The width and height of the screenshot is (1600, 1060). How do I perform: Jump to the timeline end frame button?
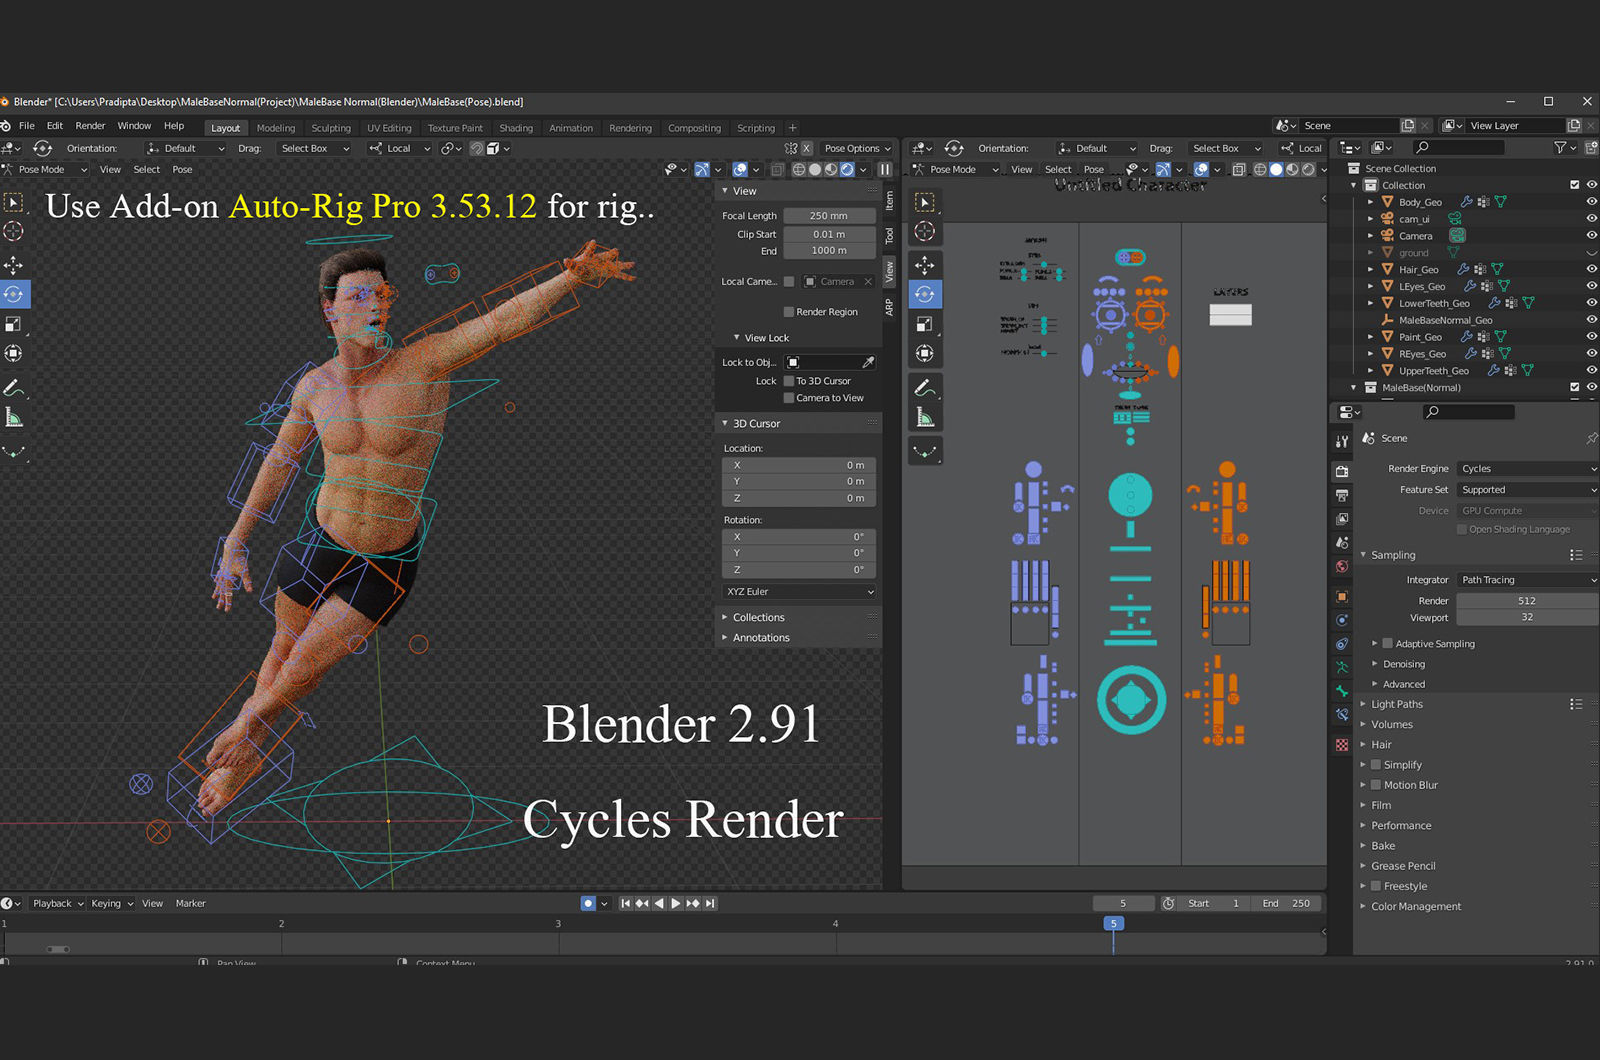710,903
